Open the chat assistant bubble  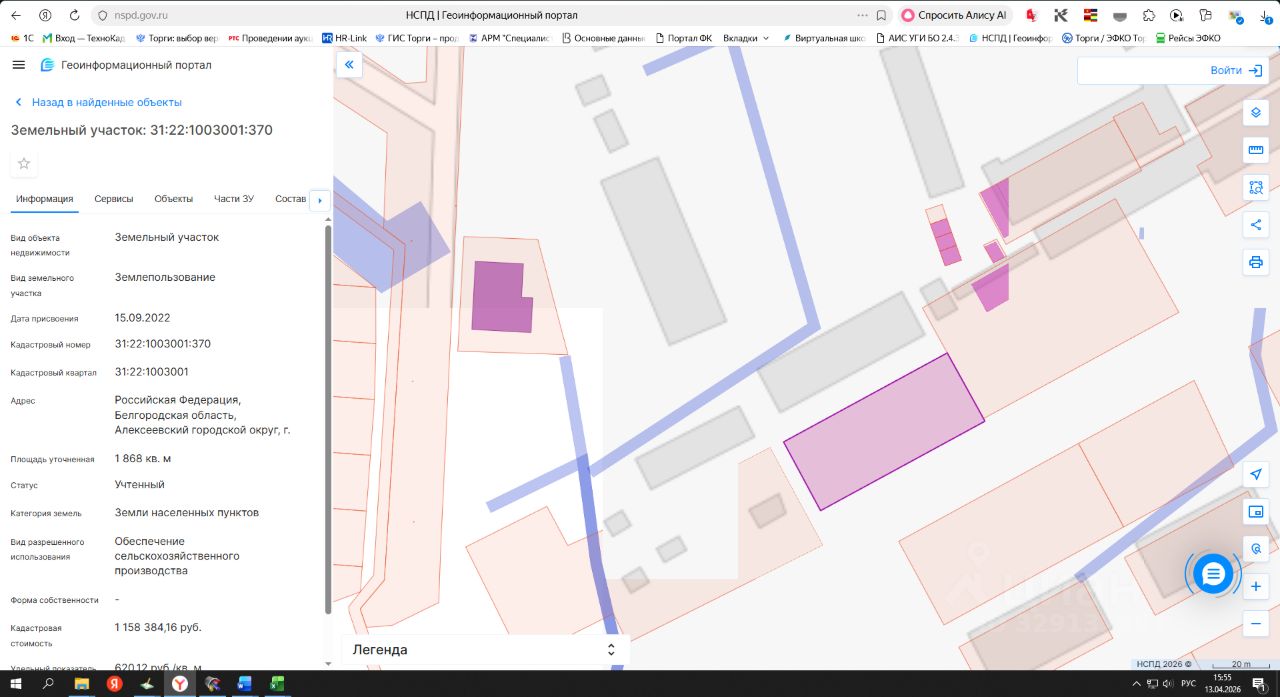(1213, 573)
